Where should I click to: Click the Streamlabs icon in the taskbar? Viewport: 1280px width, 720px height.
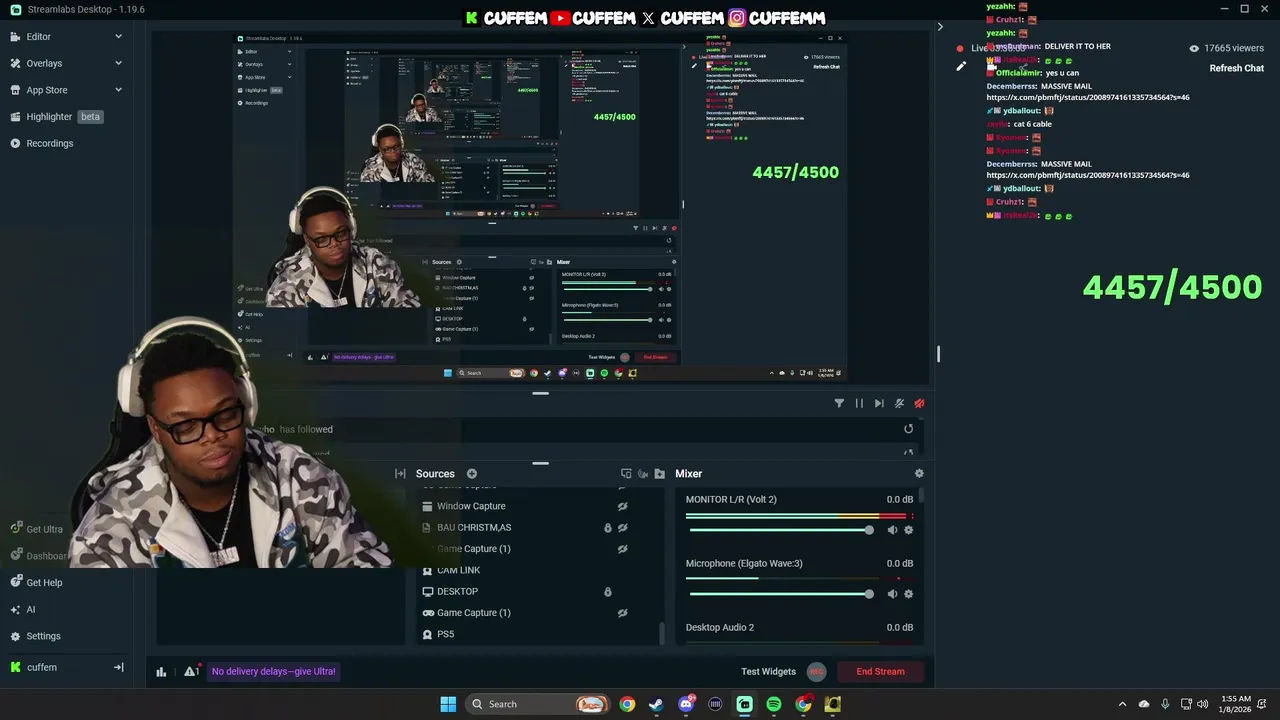click(745, 704)
